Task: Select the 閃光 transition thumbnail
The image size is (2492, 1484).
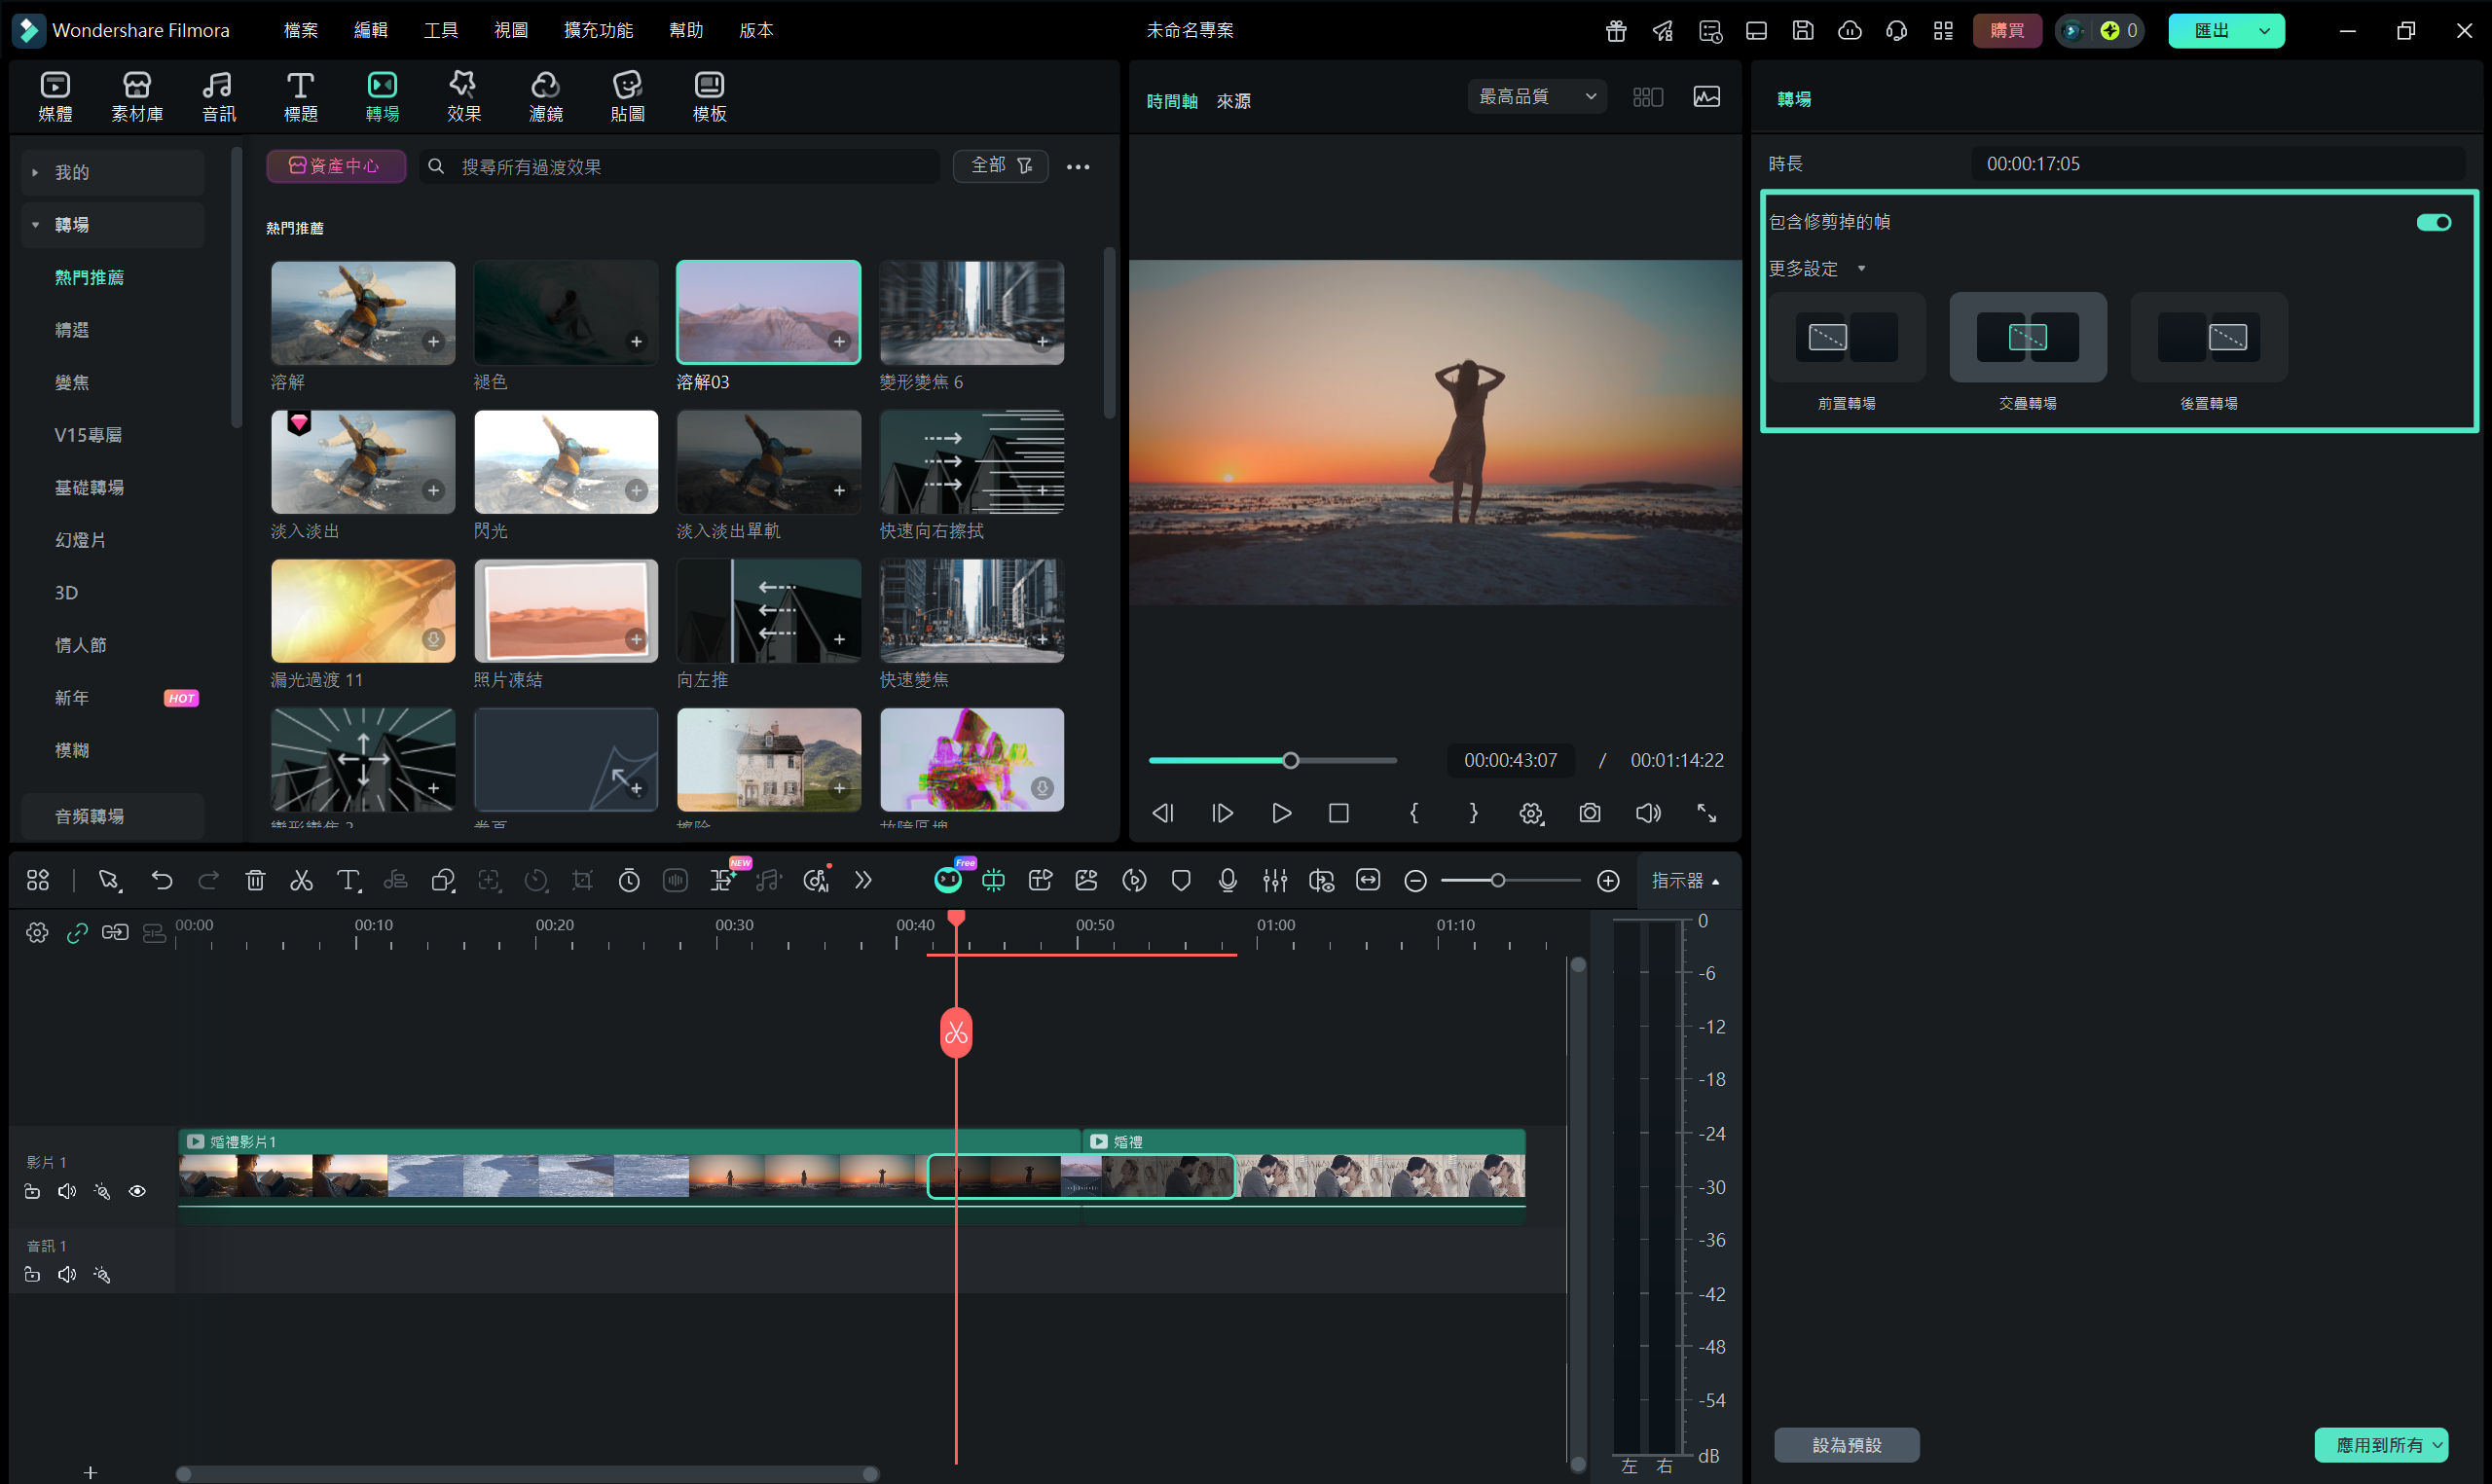Action: point(566,462)
